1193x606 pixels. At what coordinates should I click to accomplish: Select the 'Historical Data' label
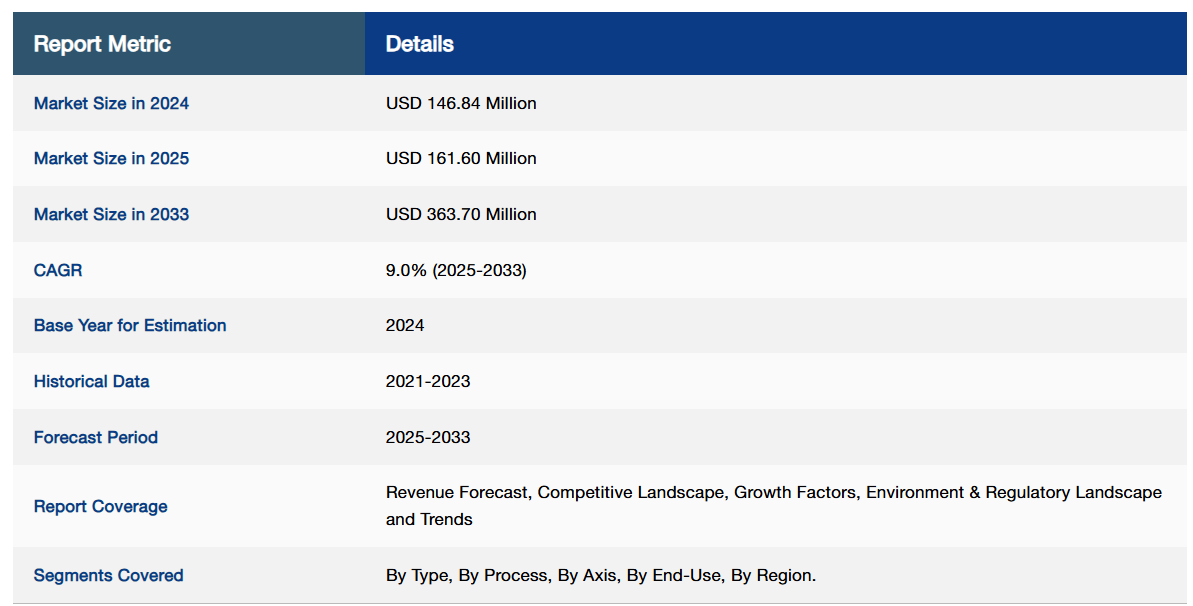point(91,381)
